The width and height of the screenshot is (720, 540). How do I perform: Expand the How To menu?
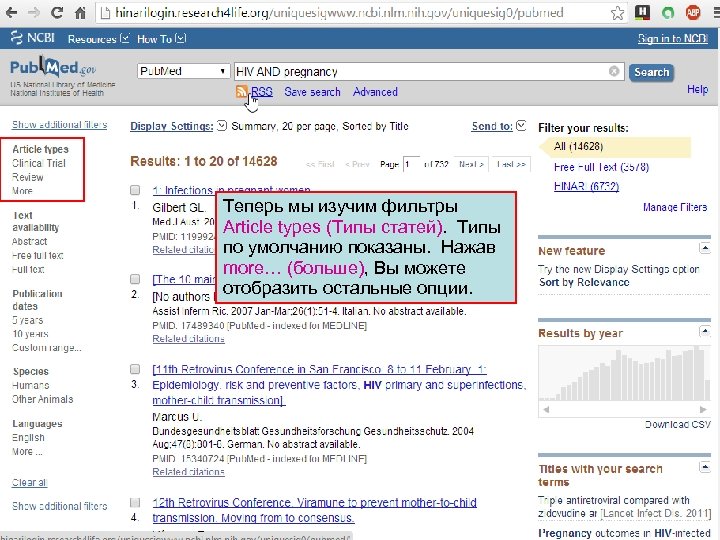pyautogui.click(x=161, y=39)
